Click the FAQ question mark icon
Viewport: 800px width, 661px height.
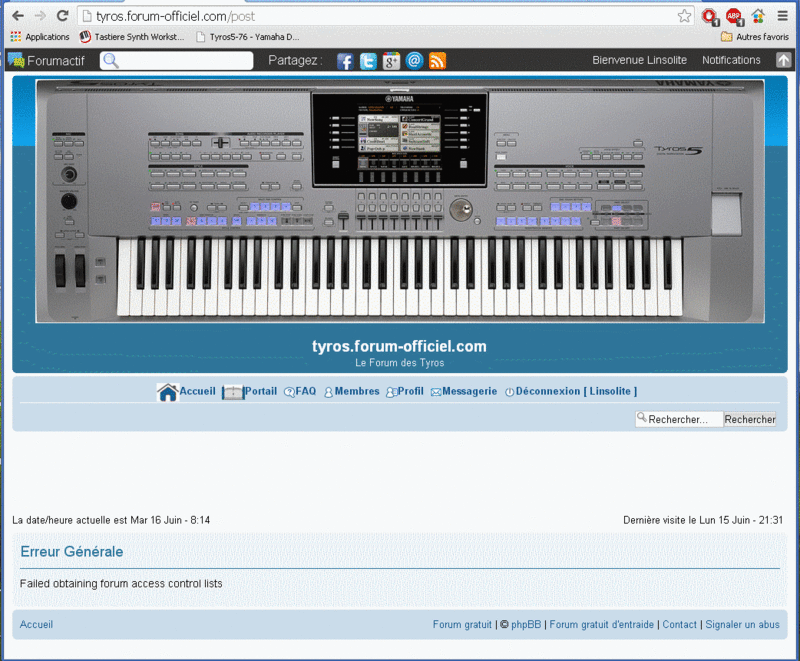pos(289,392)
